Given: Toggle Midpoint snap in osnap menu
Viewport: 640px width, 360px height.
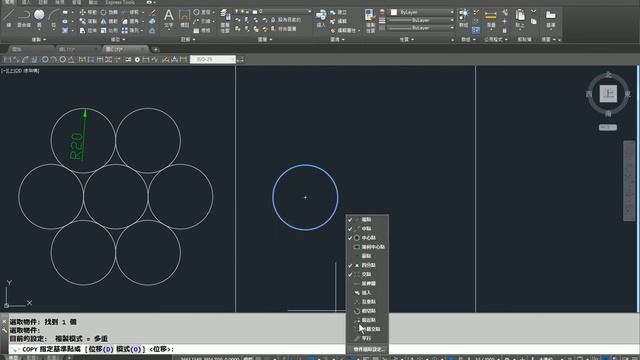Looking at the screenshot, I should pos(367,229).
